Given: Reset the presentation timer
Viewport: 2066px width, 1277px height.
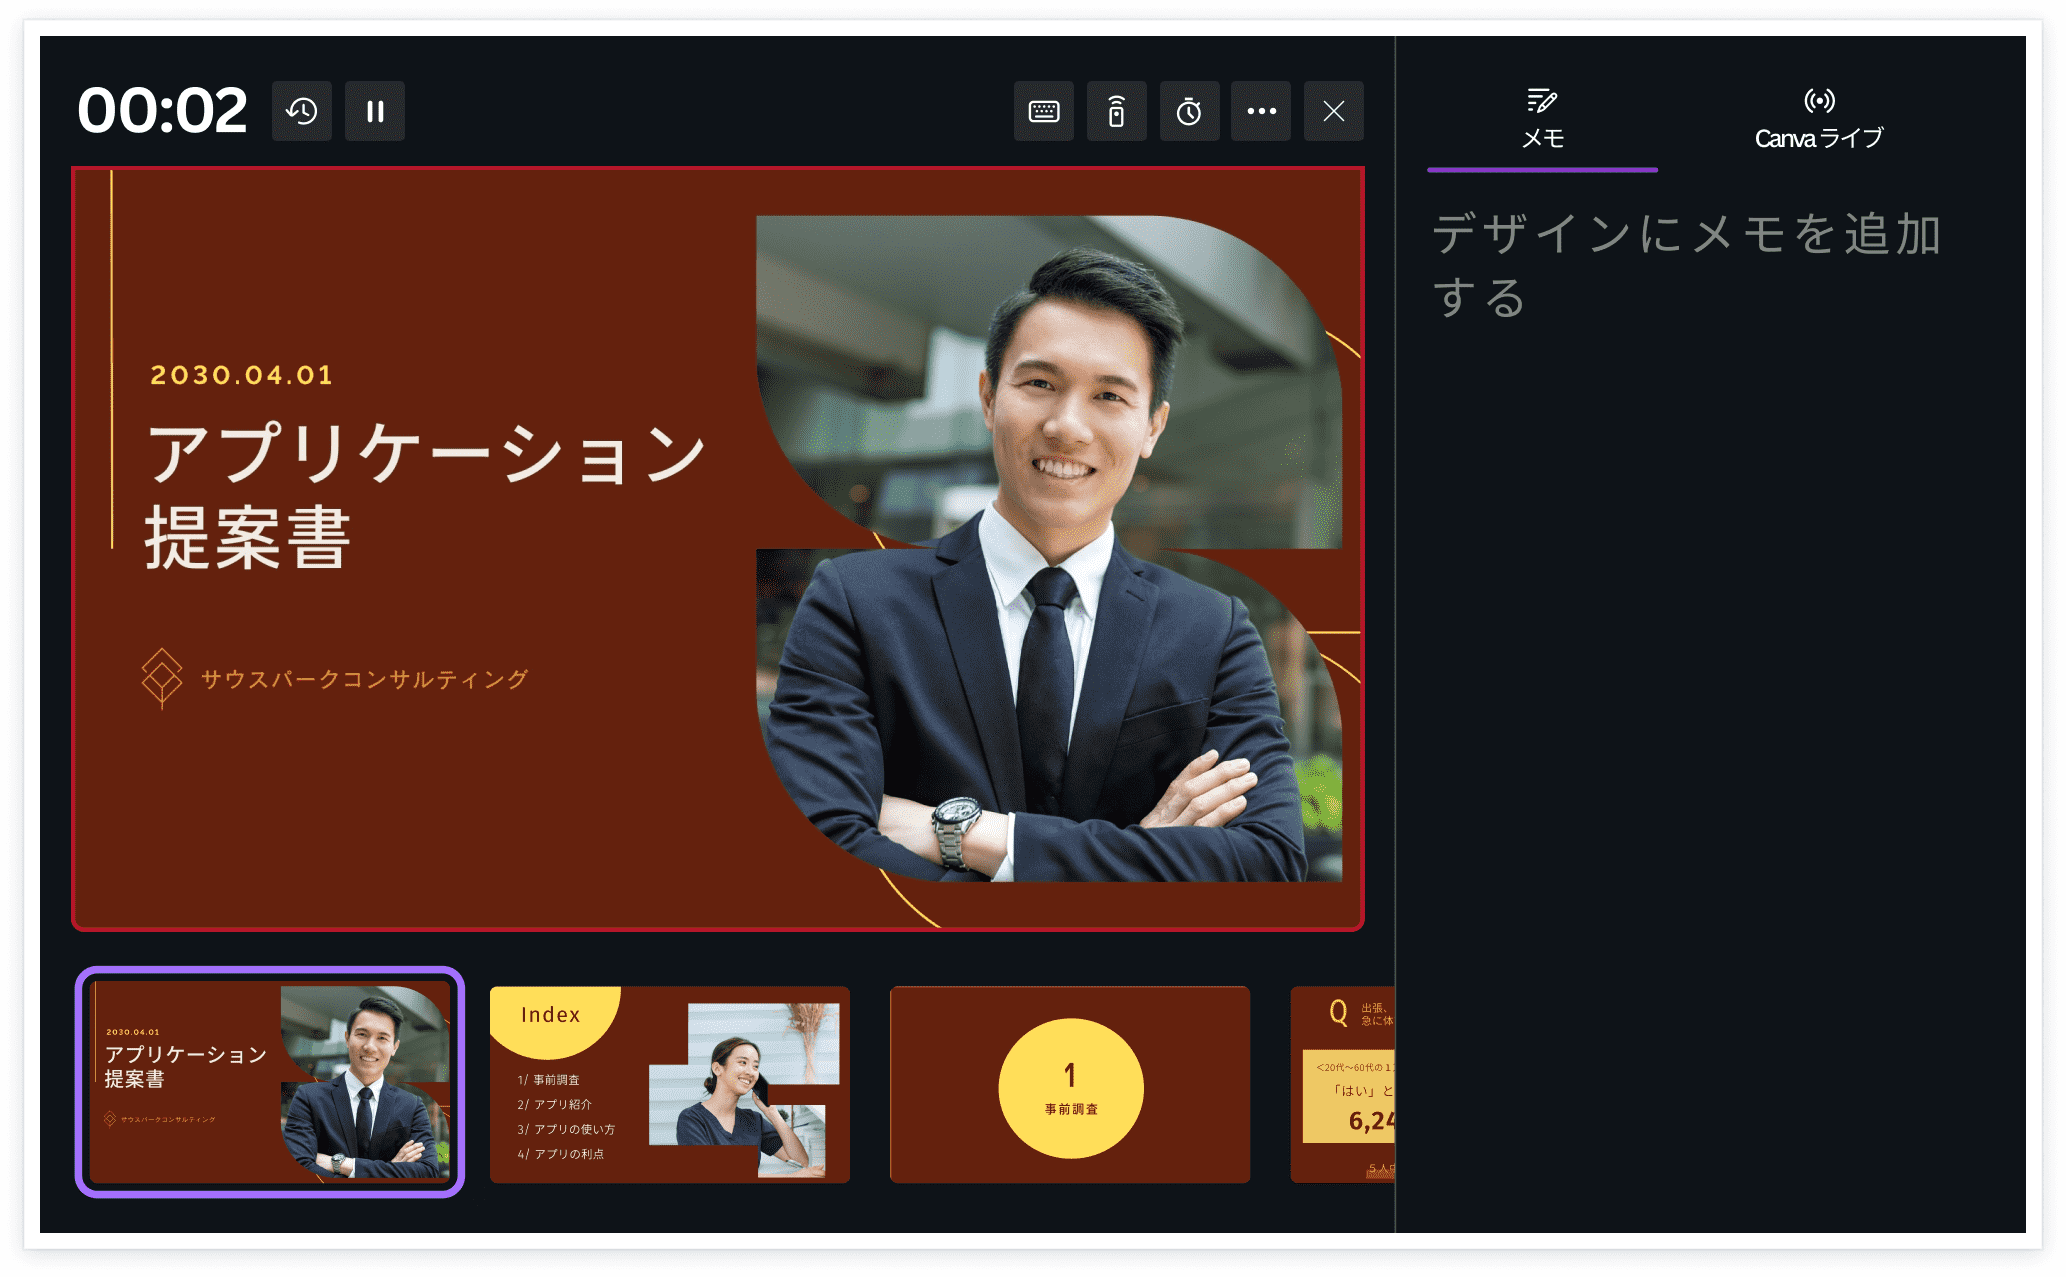Looking at the screenshot, I should [x=301, y=111].
